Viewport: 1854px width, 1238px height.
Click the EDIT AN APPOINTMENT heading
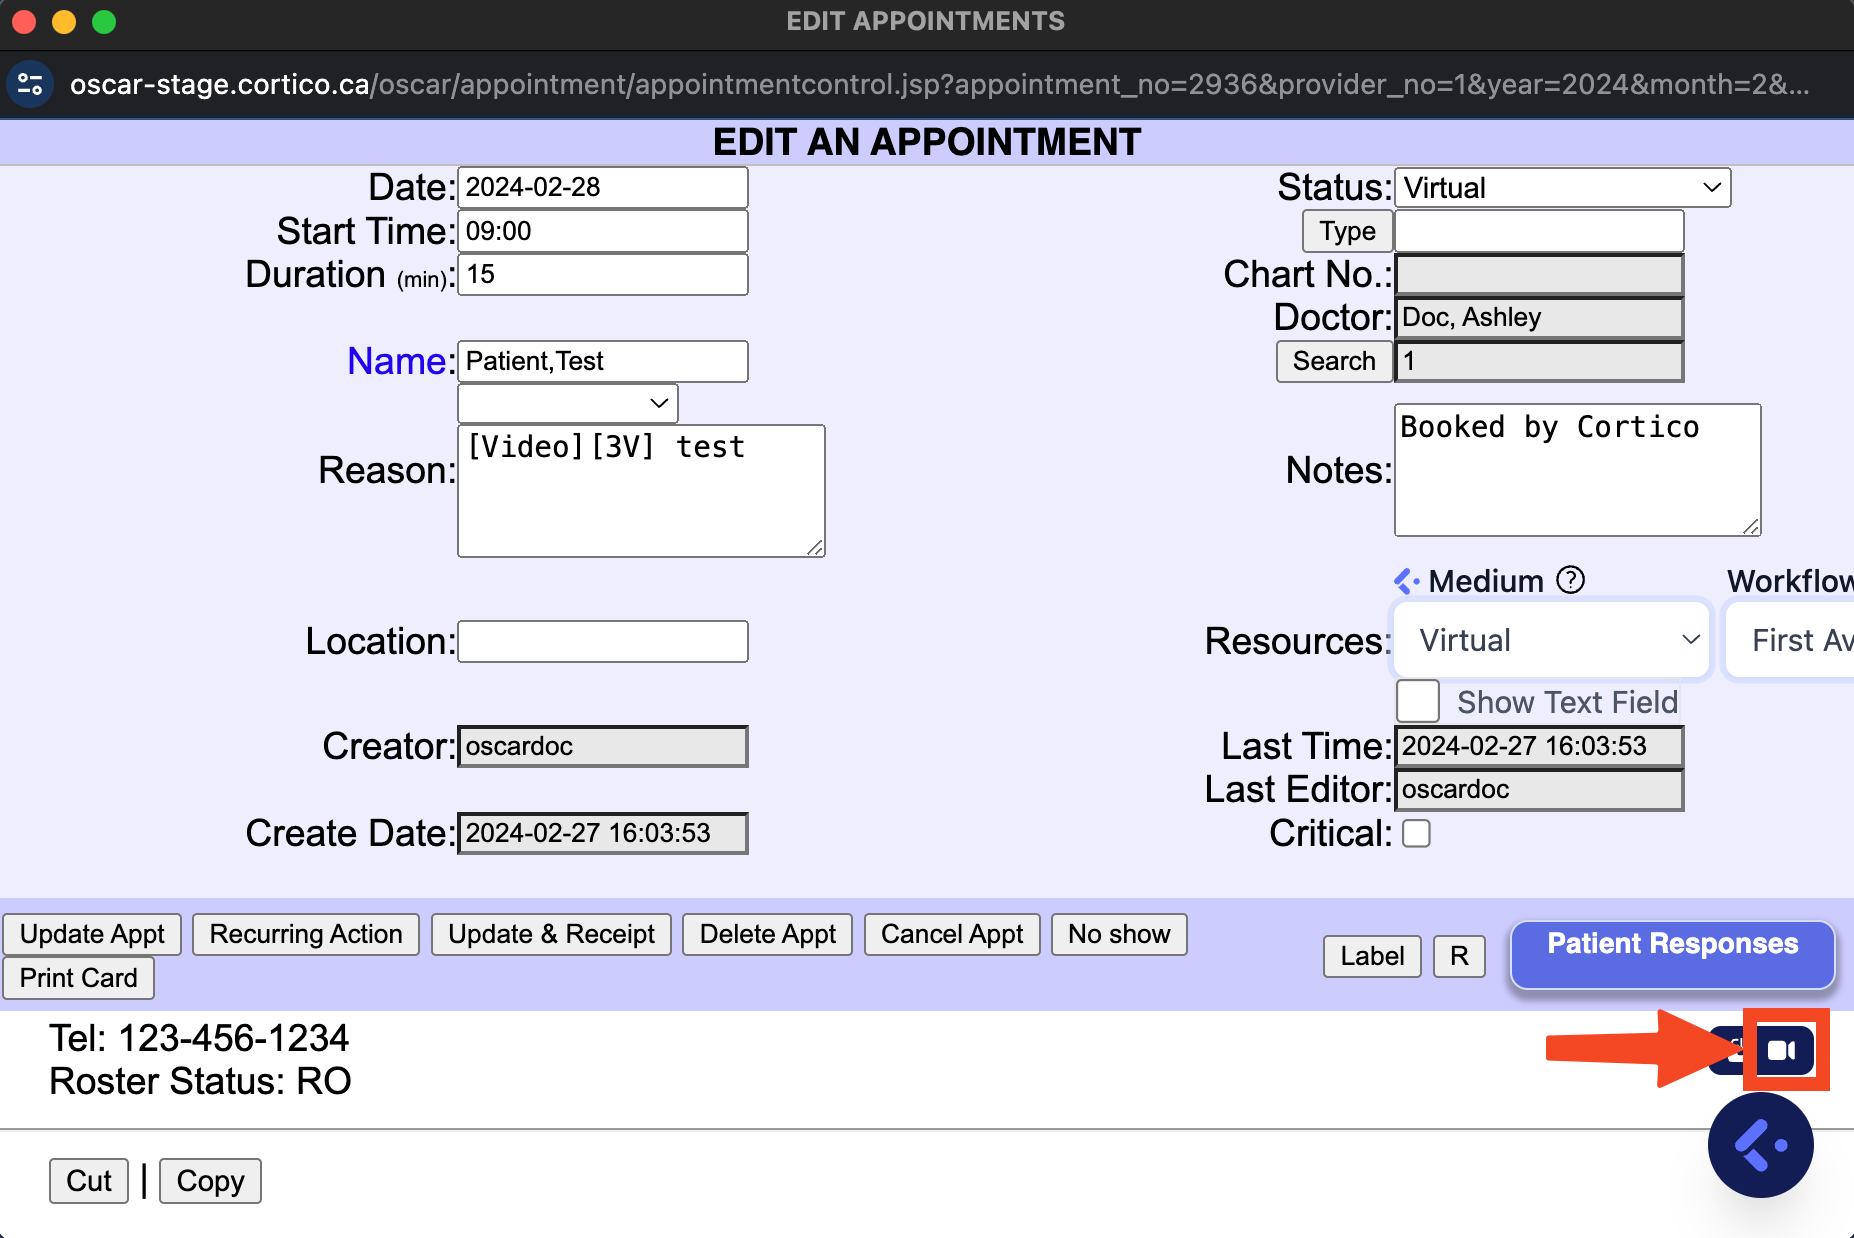click(x=927, y=142)
